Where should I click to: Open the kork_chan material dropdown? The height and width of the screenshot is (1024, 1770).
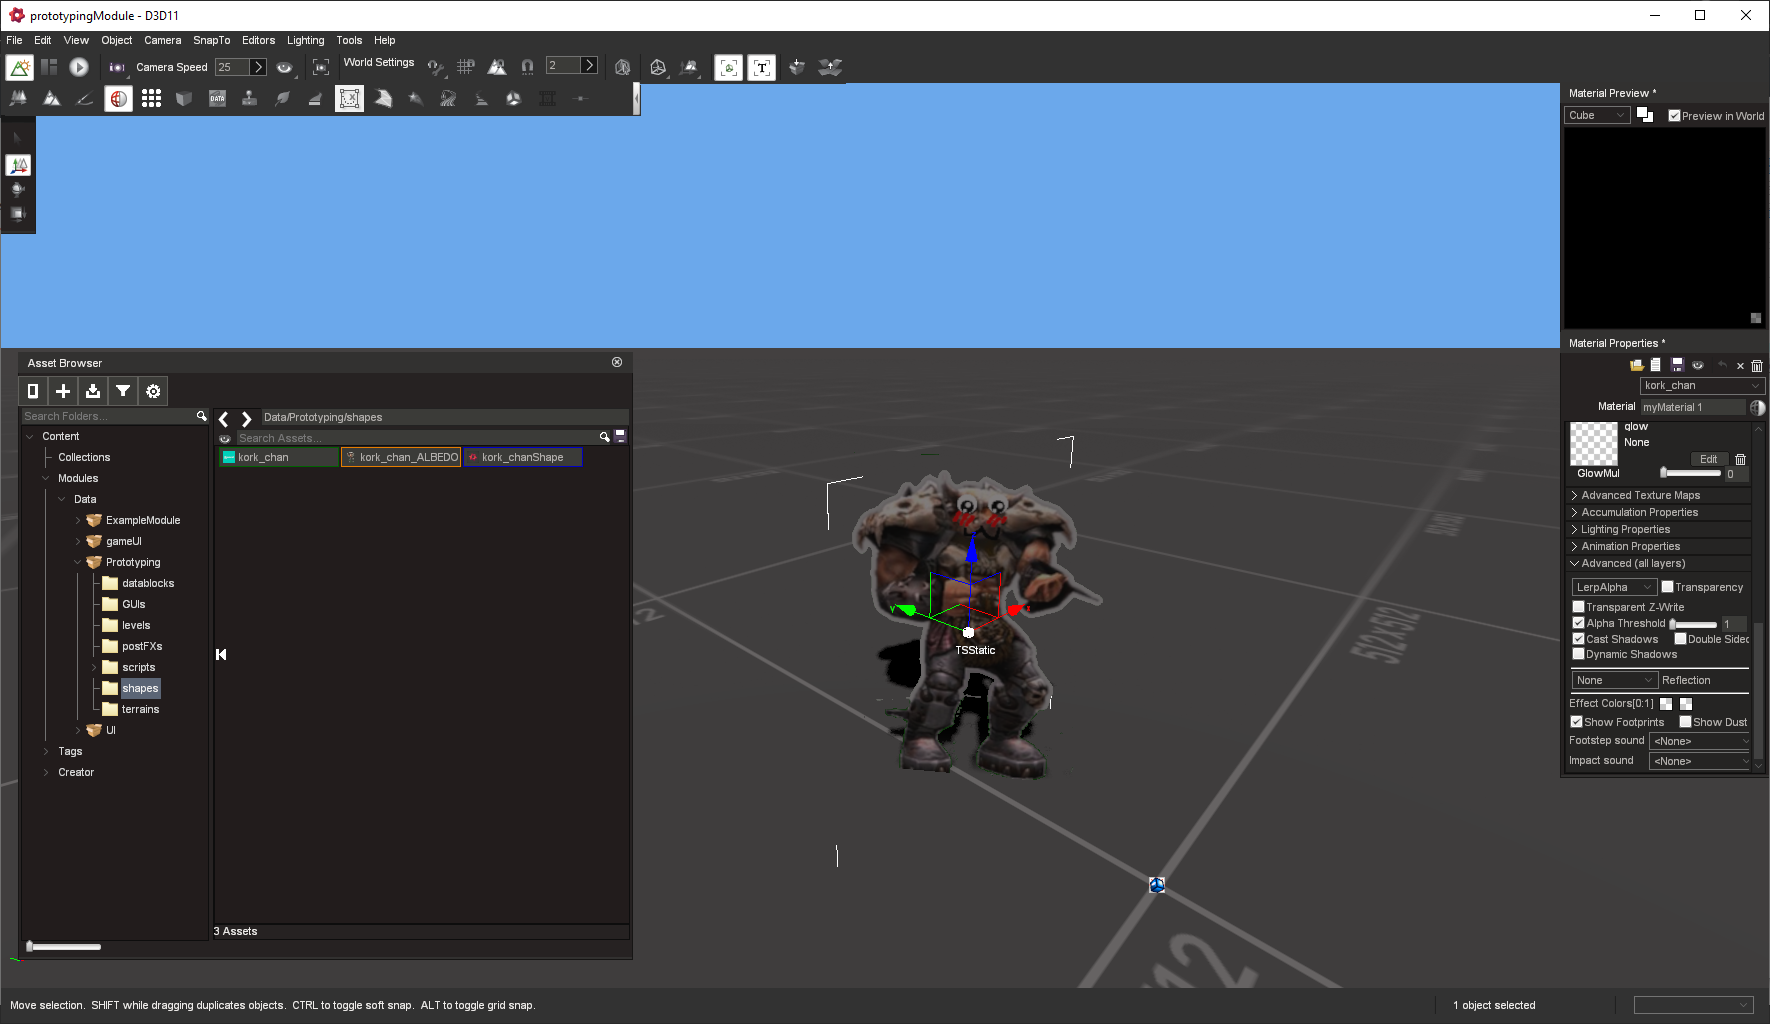[x=1702, y=385]
